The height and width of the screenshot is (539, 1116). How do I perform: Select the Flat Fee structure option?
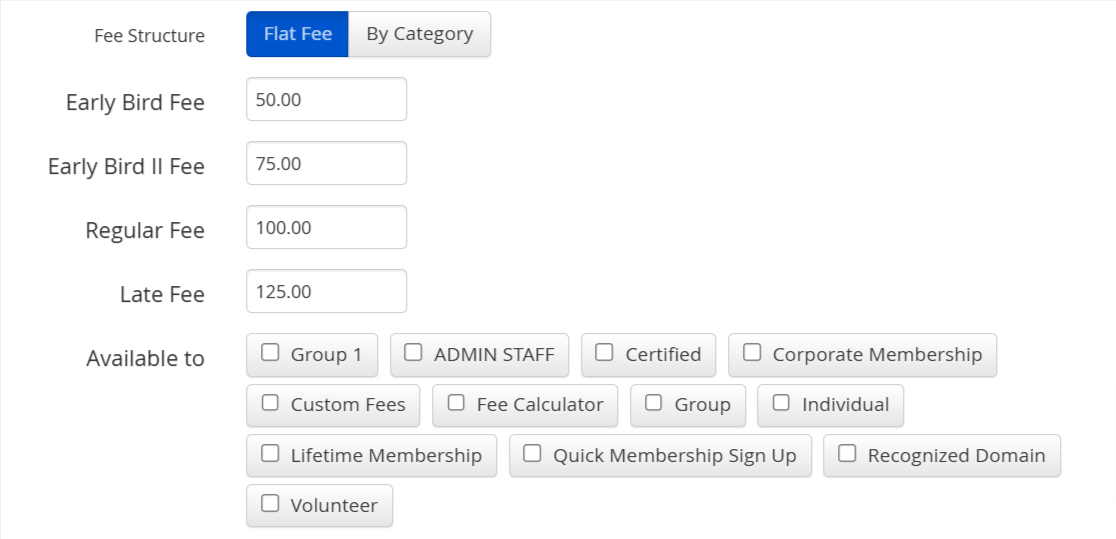pos(297,34)
